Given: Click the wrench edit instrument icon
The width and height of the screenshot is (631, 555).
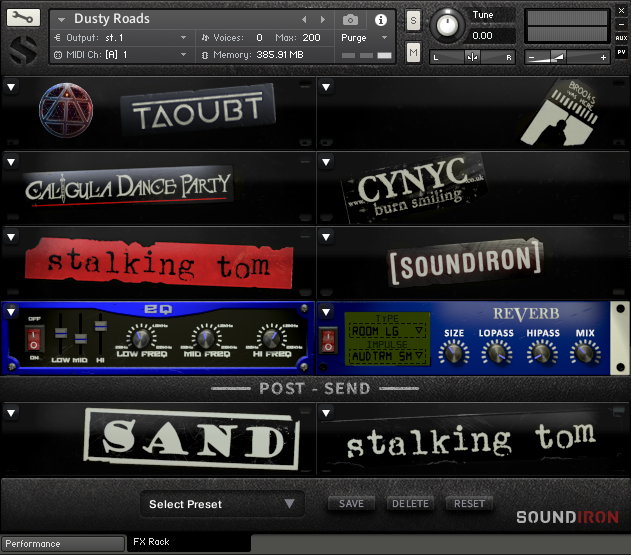Looking at the screenshot, I should 25,18.
